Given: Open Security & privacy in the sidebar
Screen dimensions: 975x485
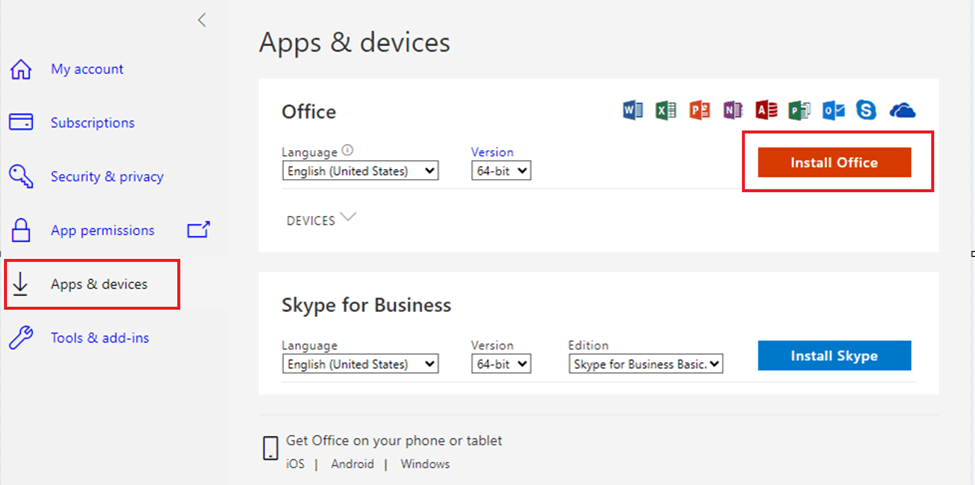Looking at the screenshot, I should click(107, 177).
